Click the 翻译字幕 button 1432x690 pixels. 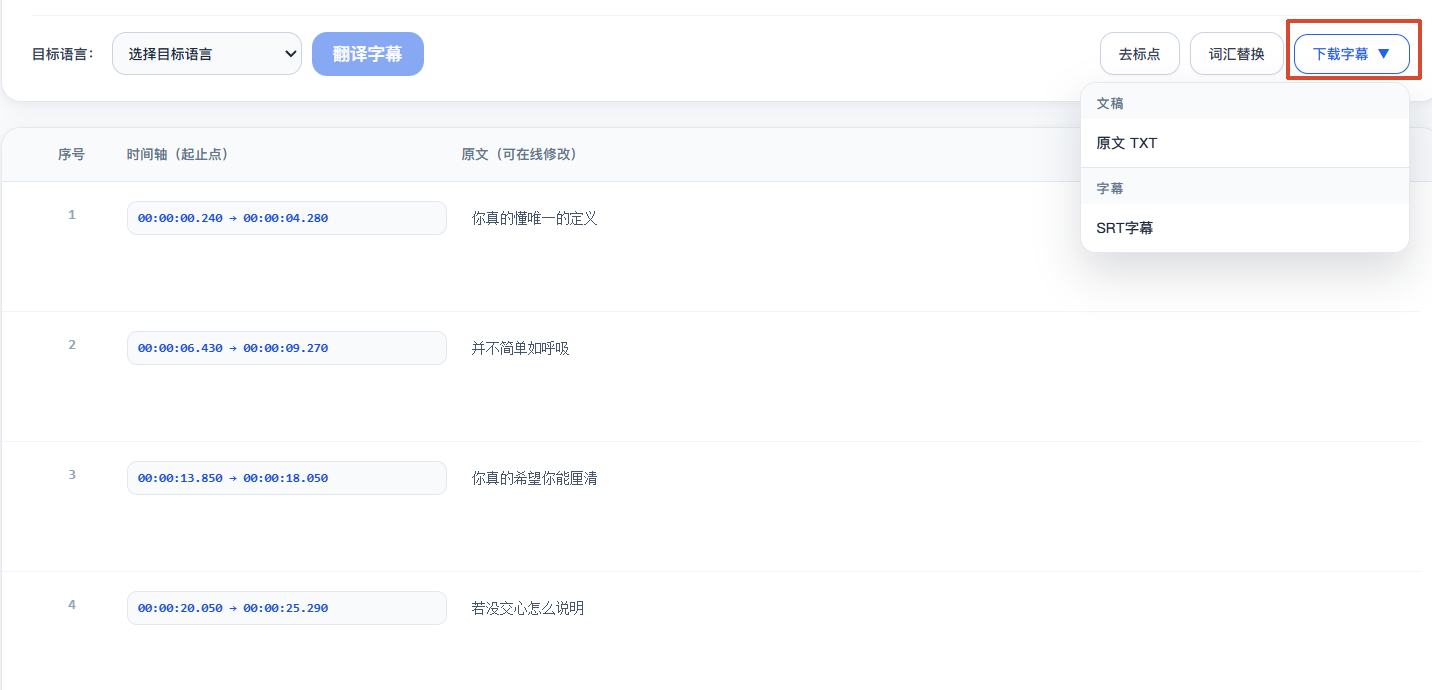[368, 54]
